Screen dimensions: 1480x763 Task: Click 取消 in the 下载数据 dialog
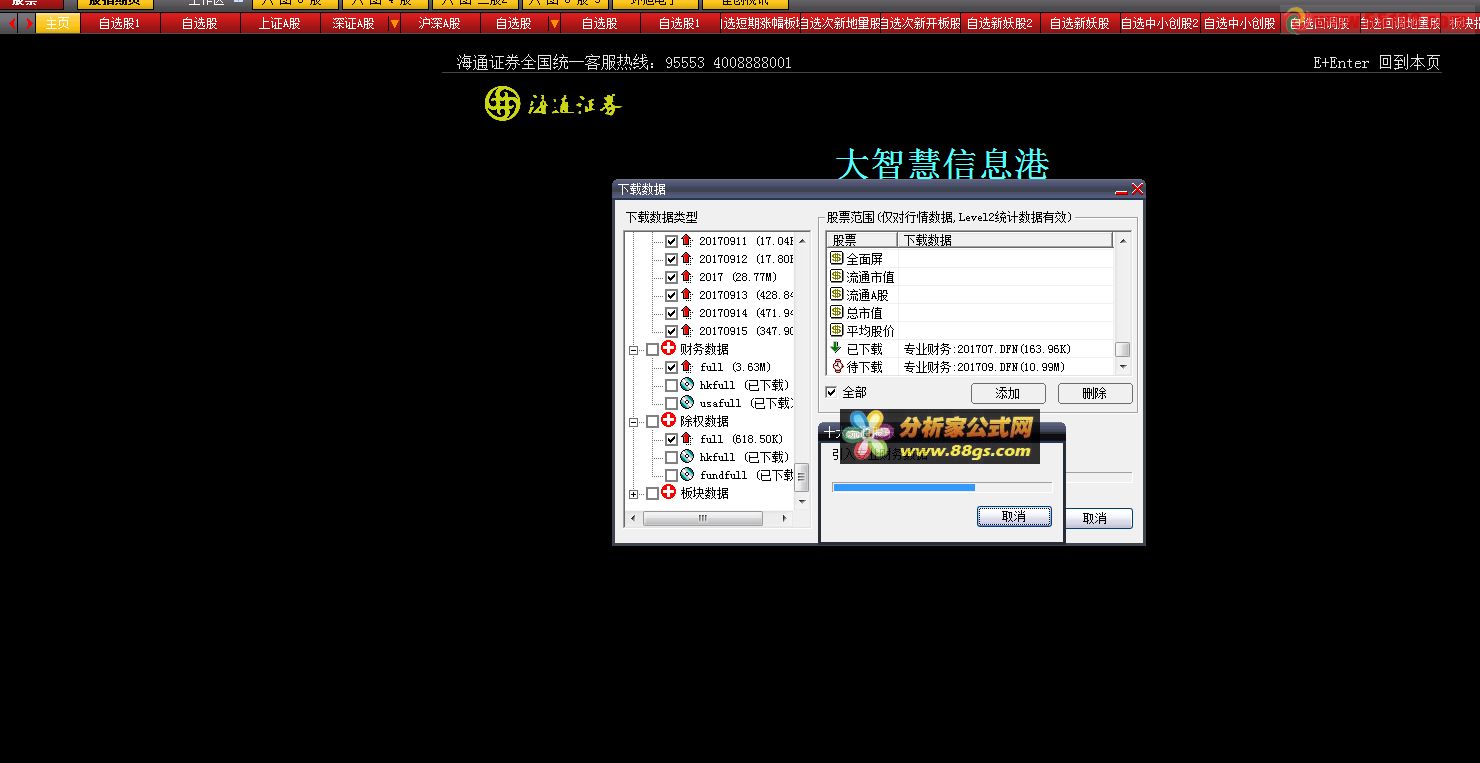coord(1098,518)
